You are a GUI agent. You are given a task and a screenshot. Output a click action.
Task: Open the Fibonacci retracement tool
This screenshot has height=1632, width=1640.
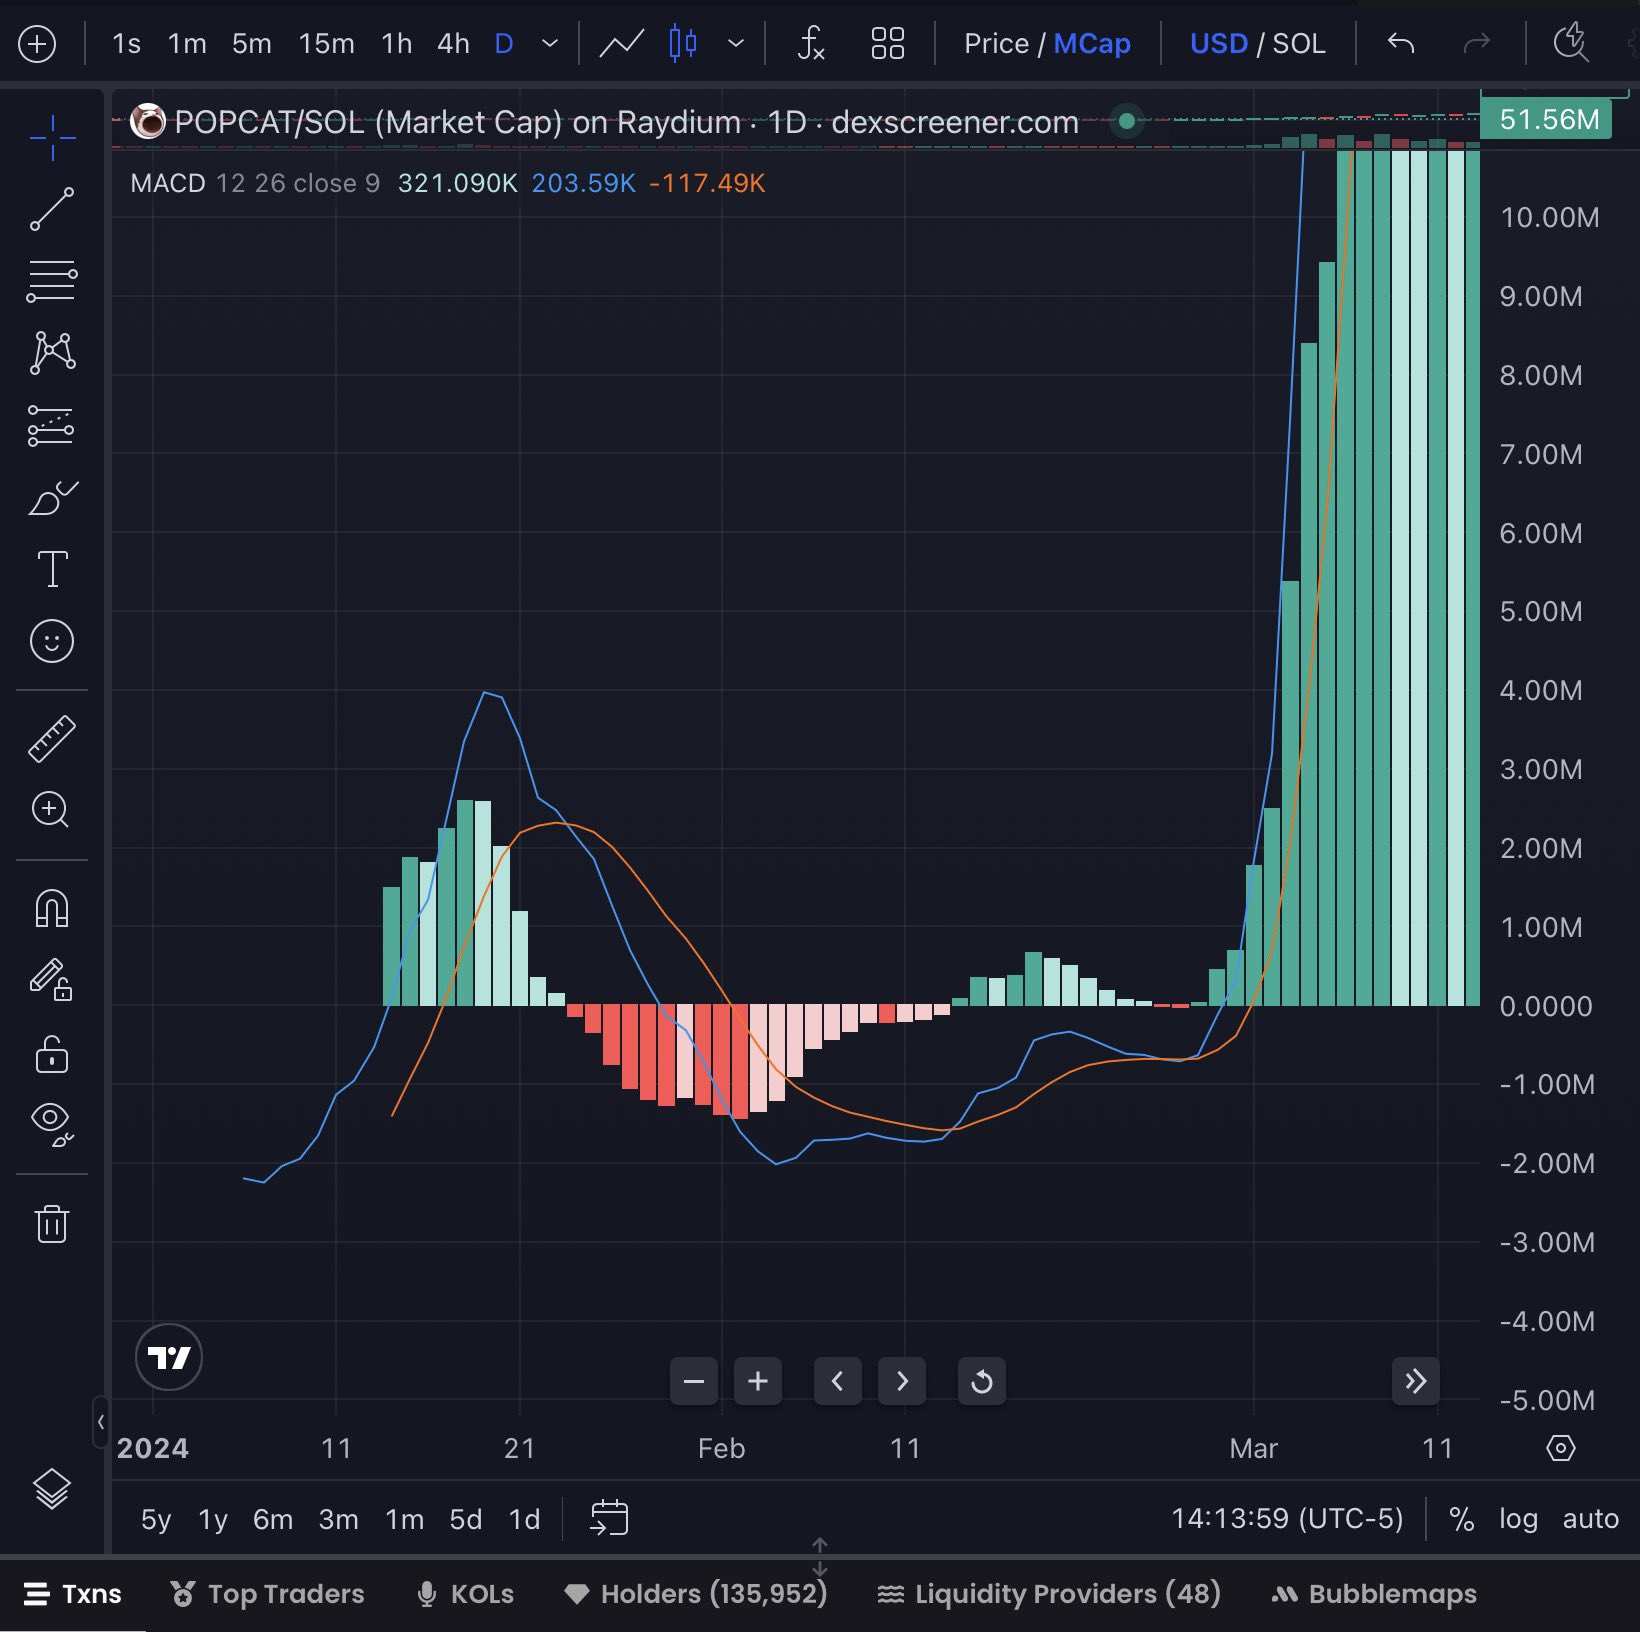pos(52,281)
